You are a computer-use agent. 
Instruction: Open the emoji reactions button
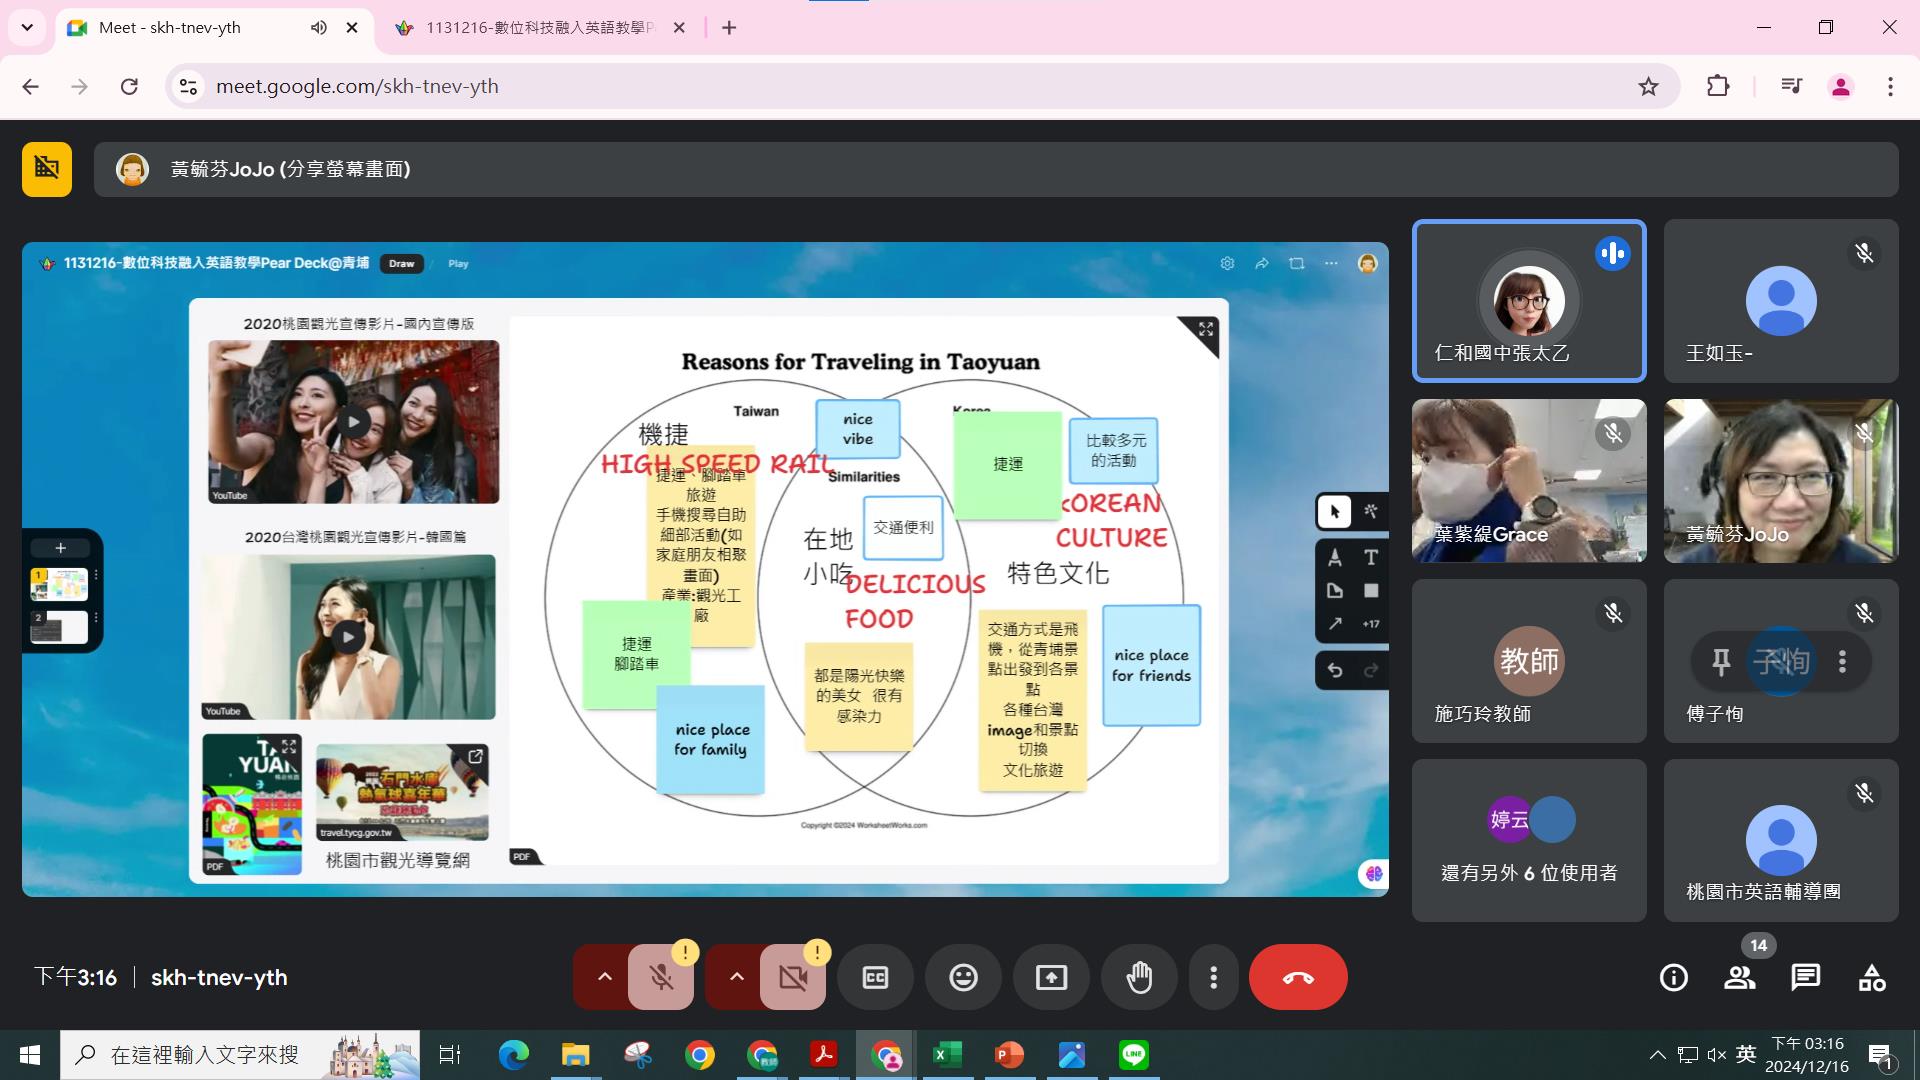(x=963, y=977)
